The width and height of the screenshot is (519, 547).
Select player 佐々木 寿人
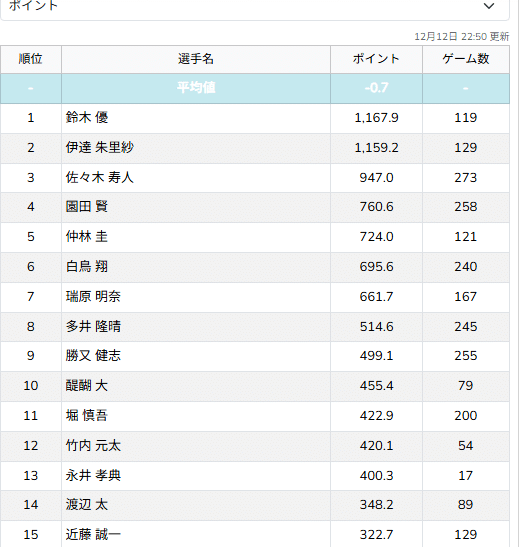click(100, 178)
